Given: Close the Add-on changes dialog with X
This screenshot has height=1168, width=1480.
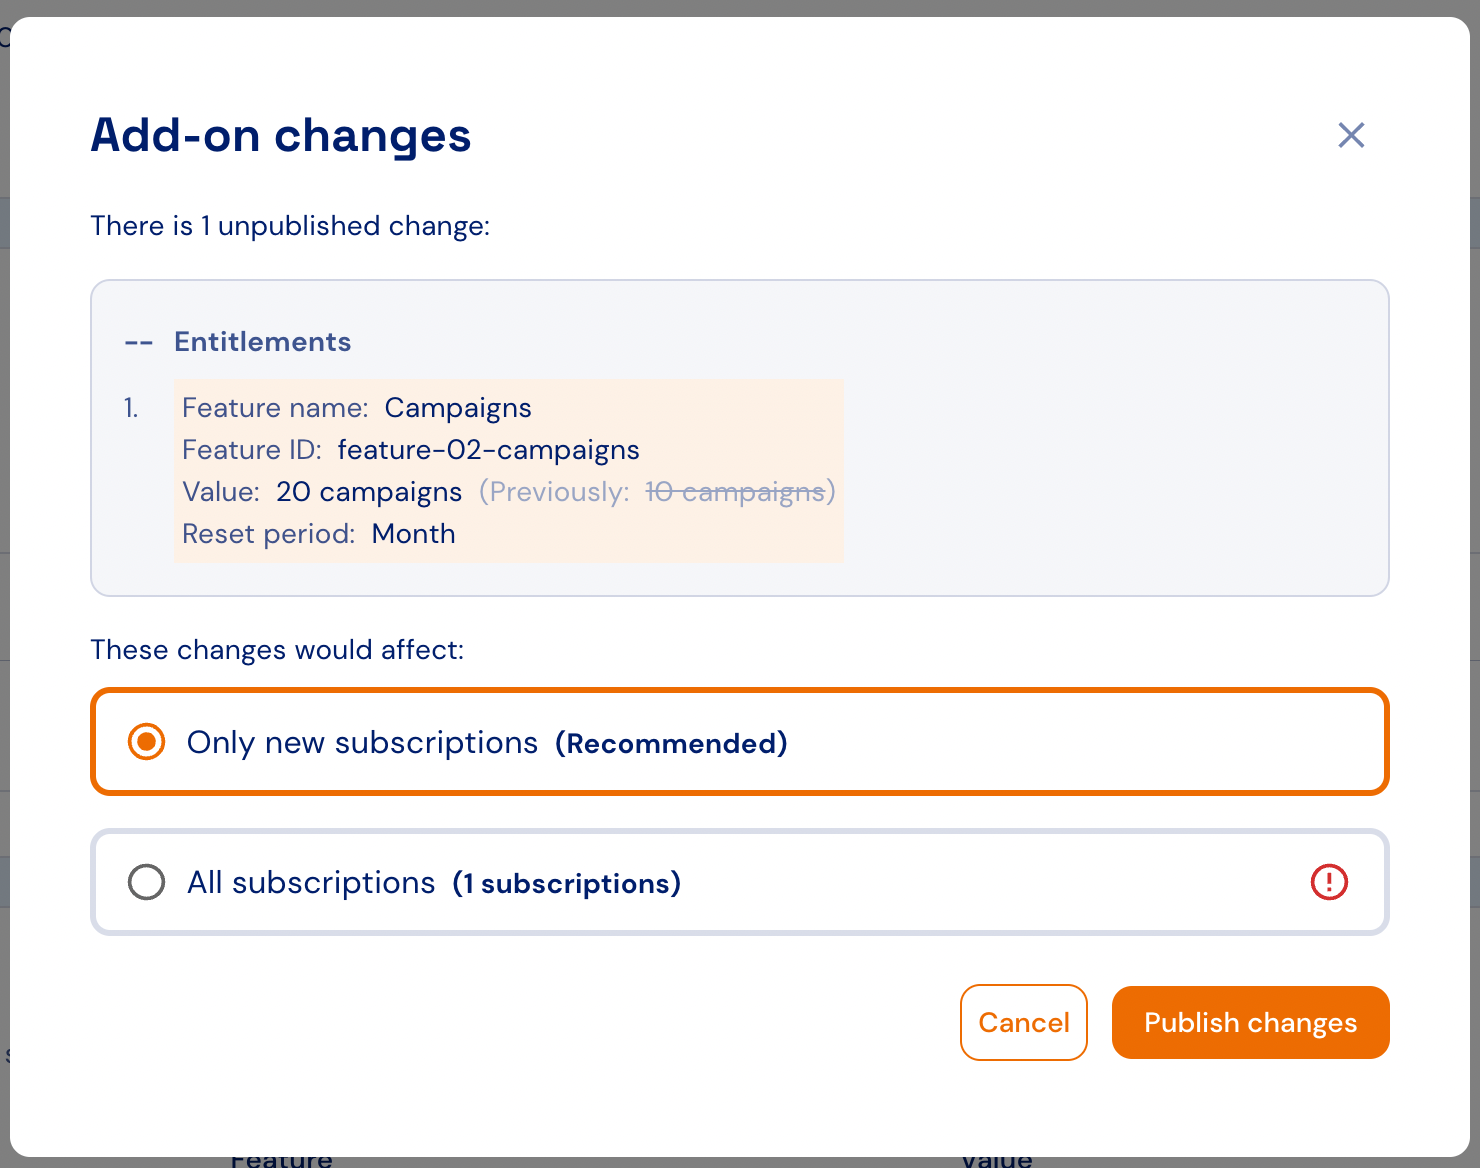Looking at the screenshot, I should click(1351, 135).
